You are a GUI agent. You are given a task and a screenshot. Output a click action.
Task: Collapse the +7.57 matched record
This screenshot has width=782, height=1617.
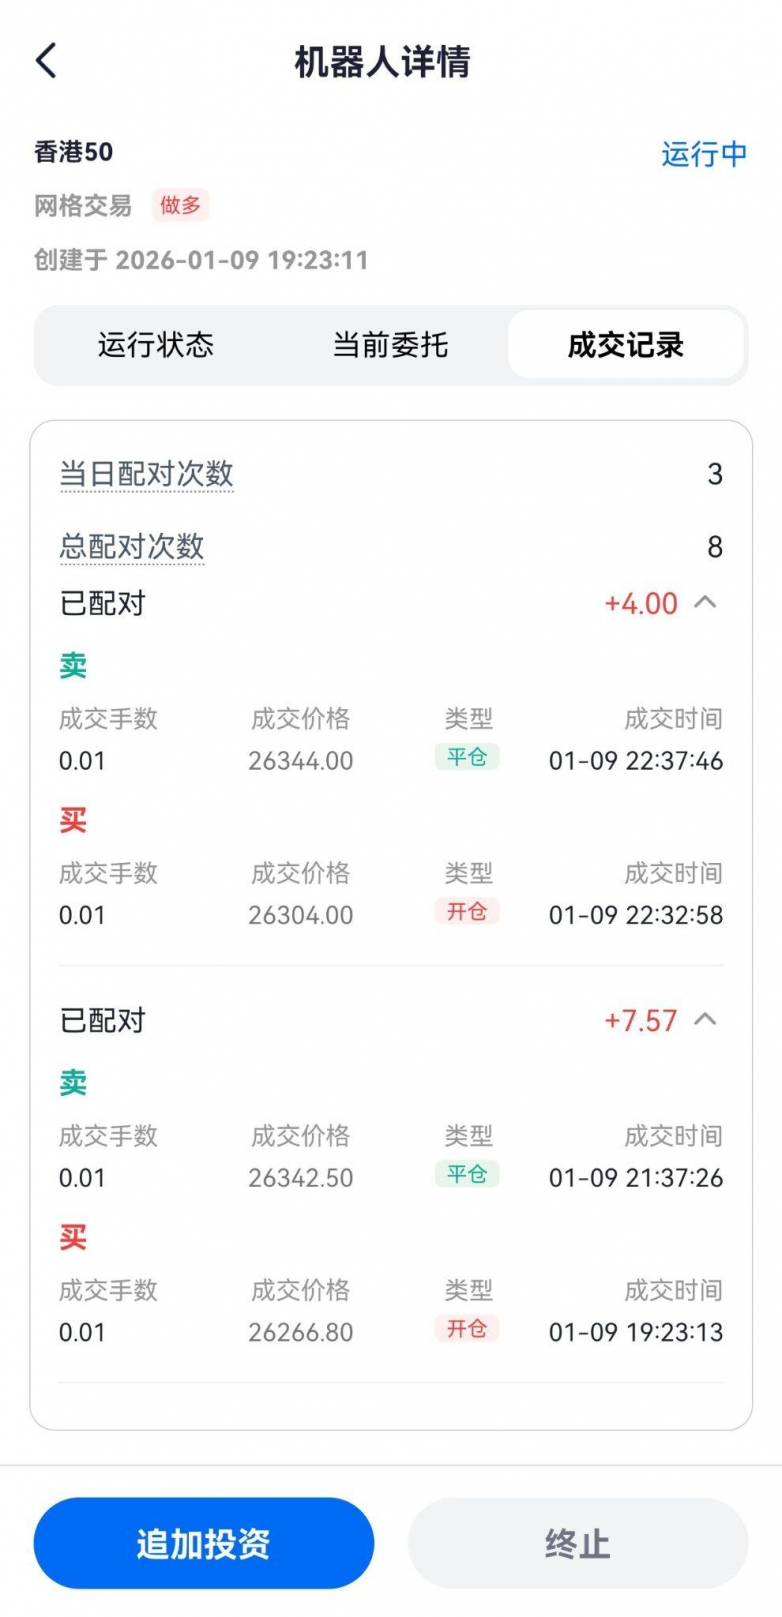point(705,1019)
